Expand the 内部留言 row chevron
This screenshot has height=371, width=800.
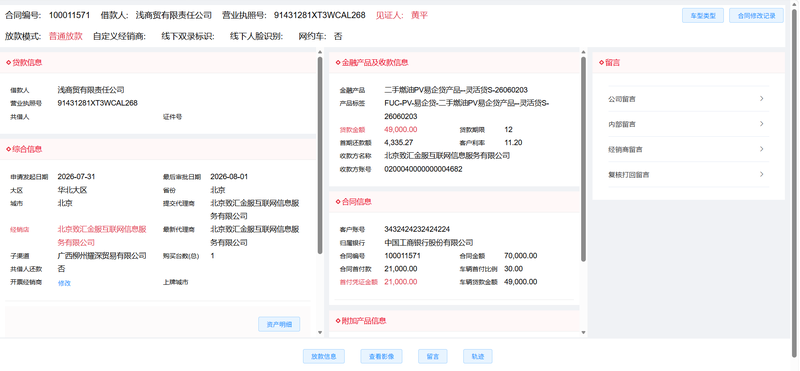pyautogui.click(x=761, y=123)
